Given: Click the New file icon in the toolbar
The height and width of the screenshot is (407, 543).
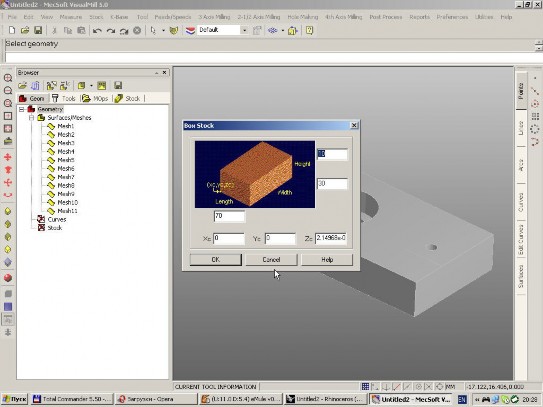Looking at the screenshot, I should (x=12, y=30).
